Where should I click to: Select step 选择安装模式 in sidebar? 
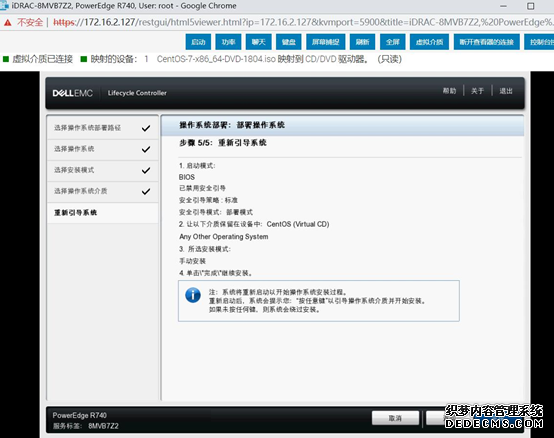tap(102, 170)
